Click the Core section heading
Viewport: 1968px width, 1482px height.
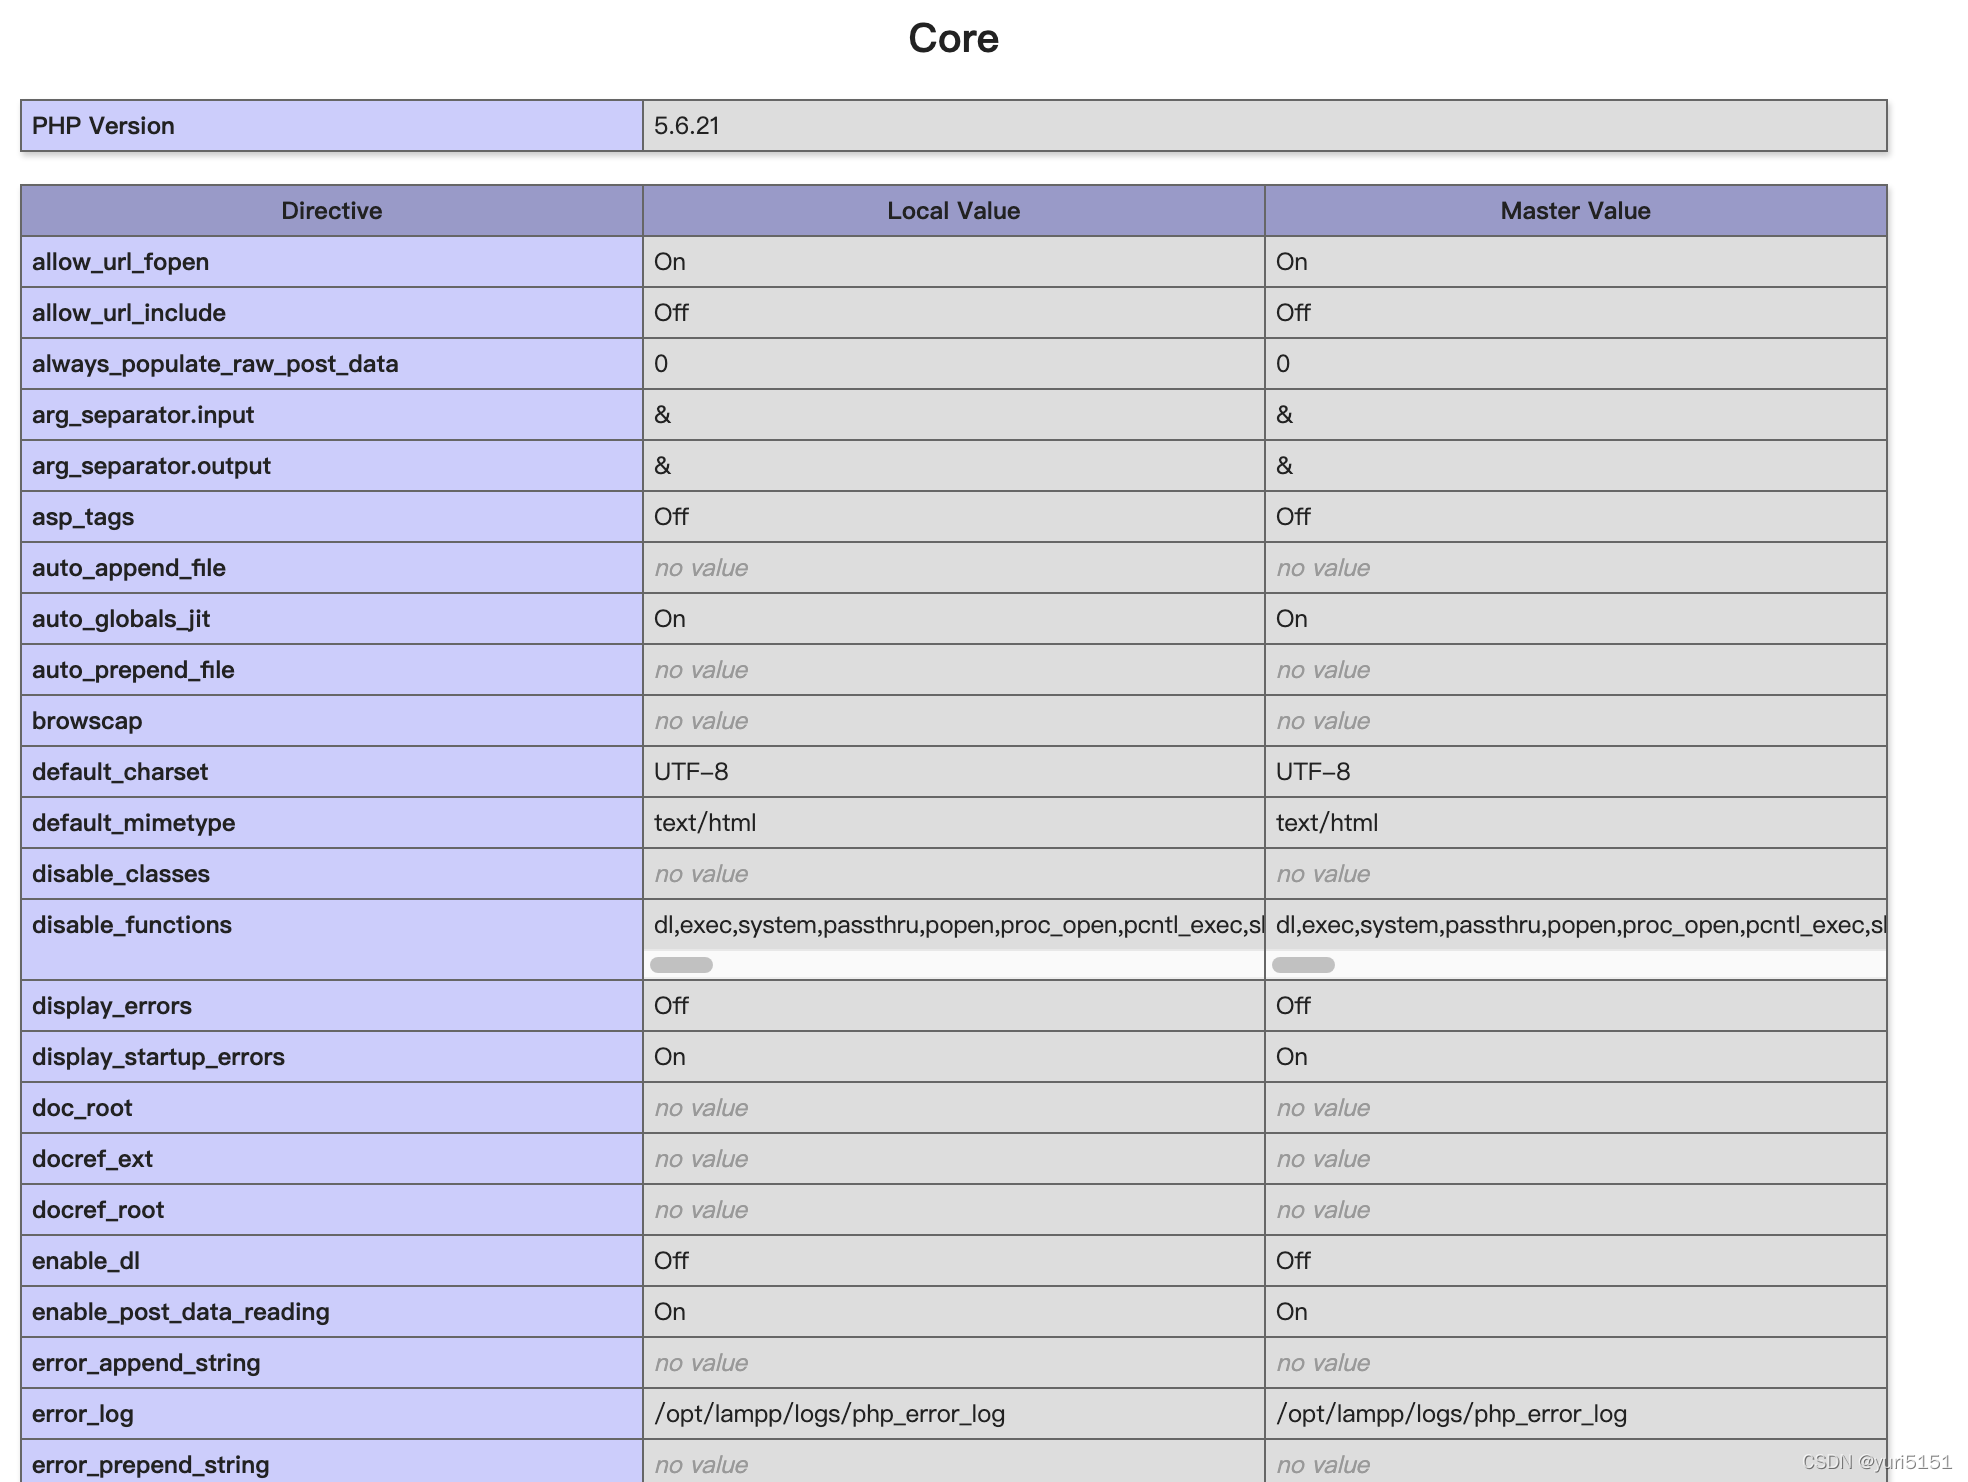(x=953, y=39)
